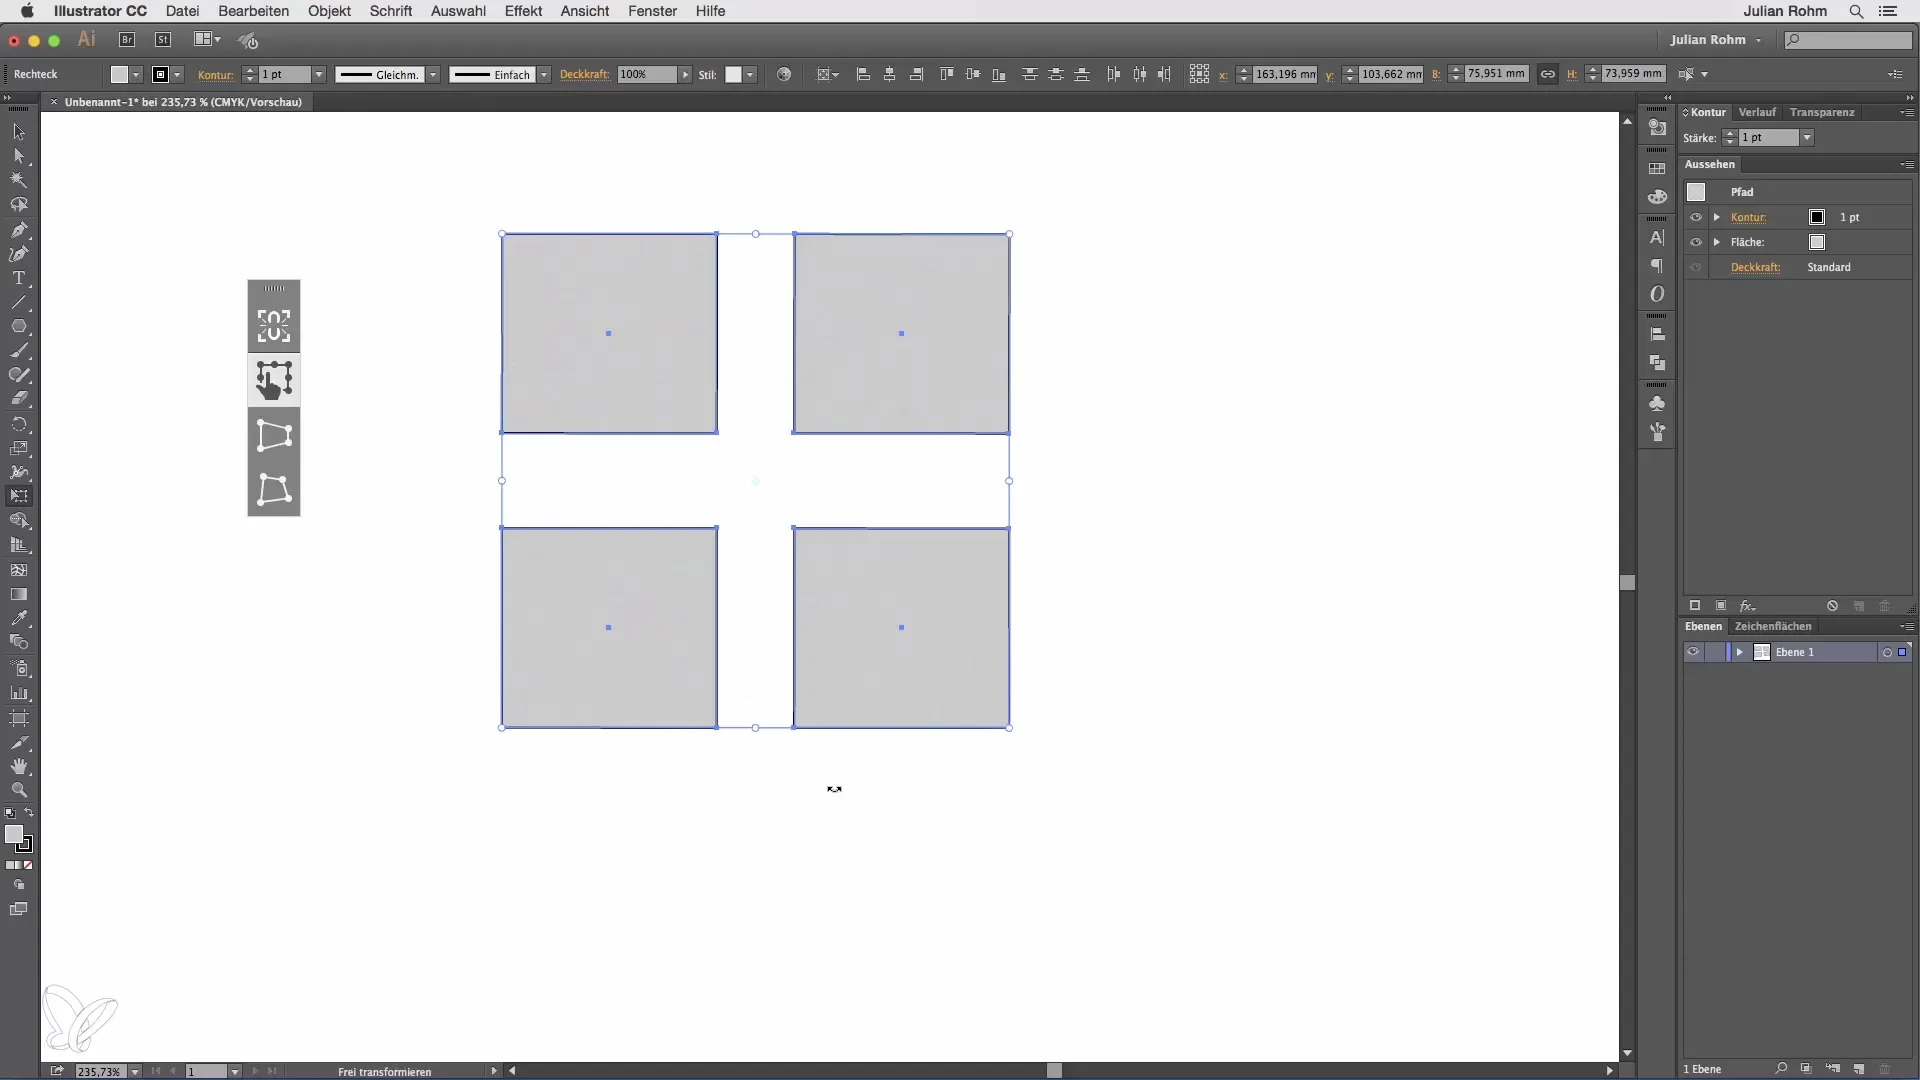Switch to the Verlauf tab
The image size is (1920, 1080).
point(1757,112)
